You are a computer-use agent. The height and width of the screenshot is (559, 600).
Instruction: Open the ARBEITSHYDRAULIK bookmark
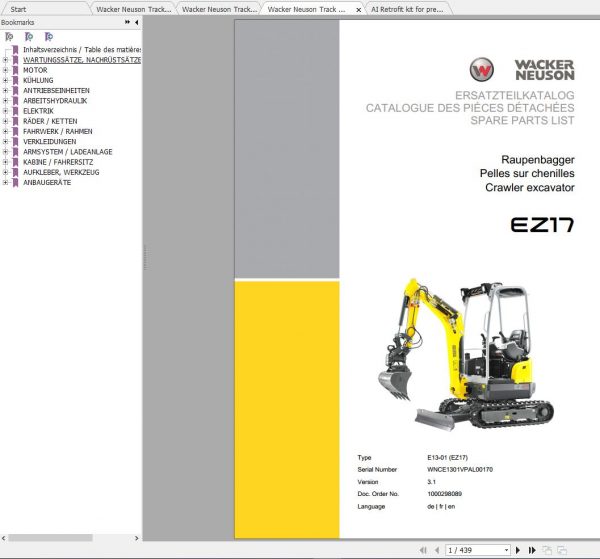(x=55, y=101)
